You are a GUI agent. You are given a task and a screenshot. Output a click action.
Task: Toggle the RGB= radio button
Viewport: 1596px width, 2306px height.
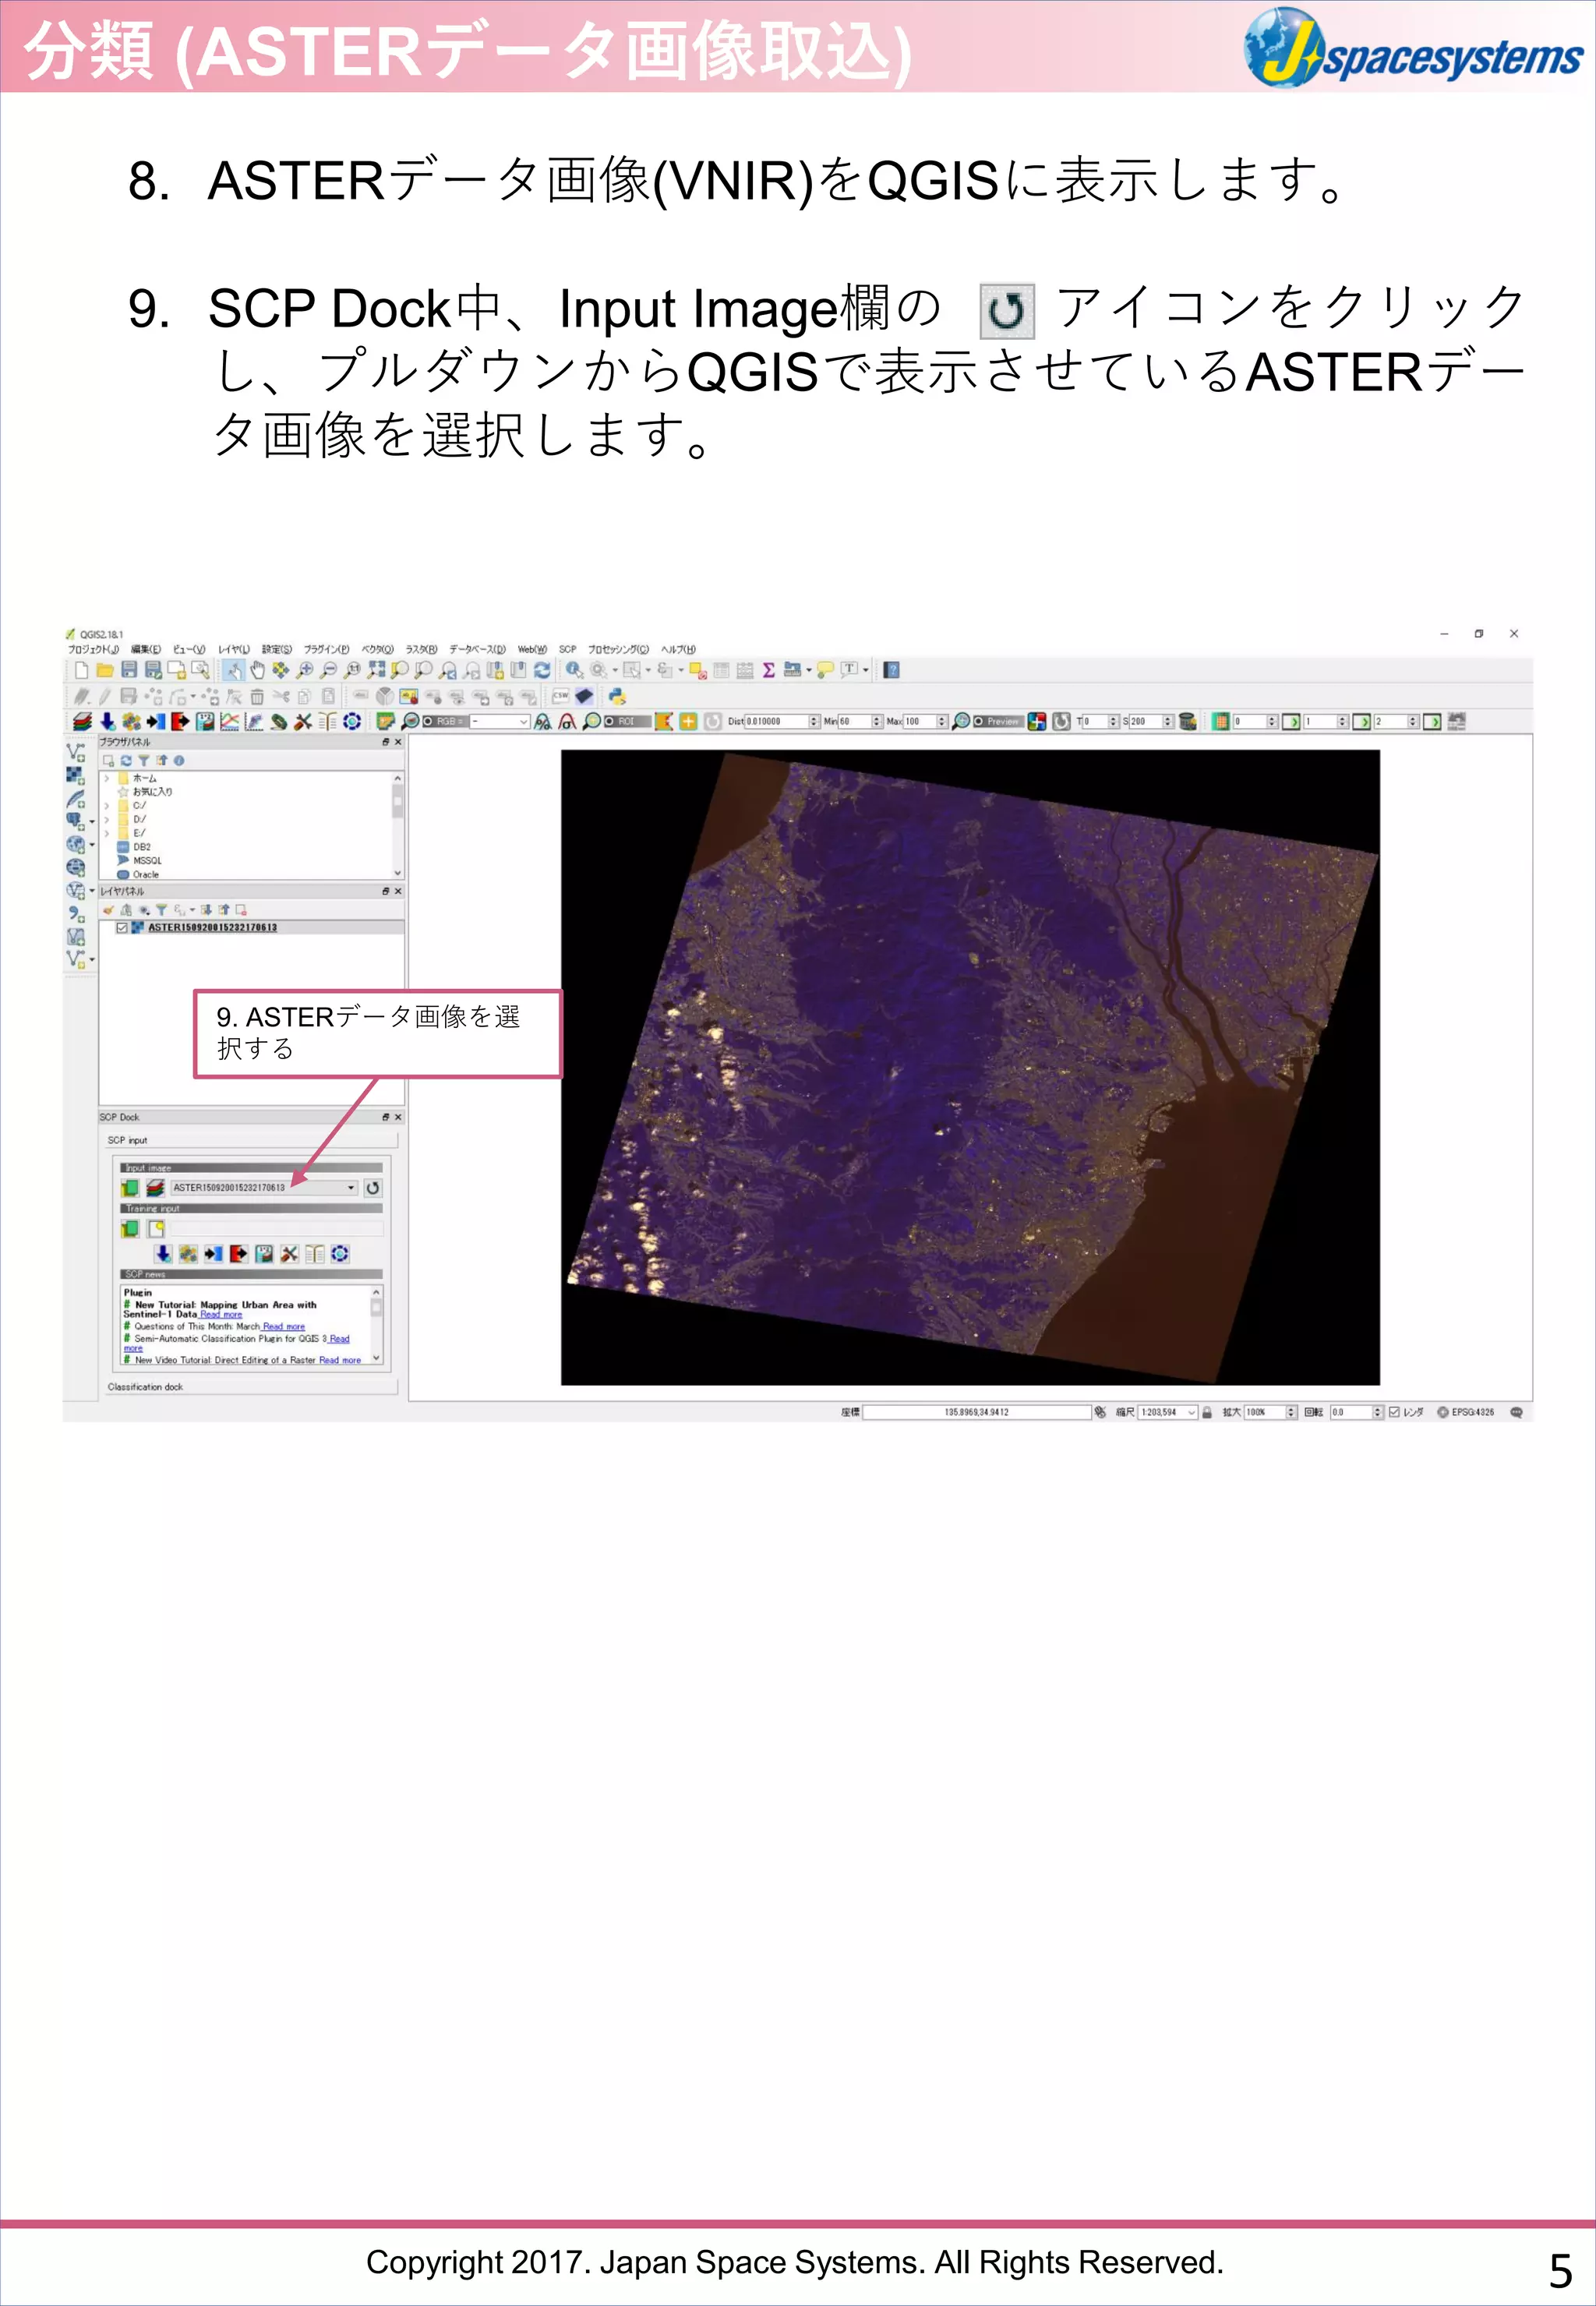[x=428, y=721]
